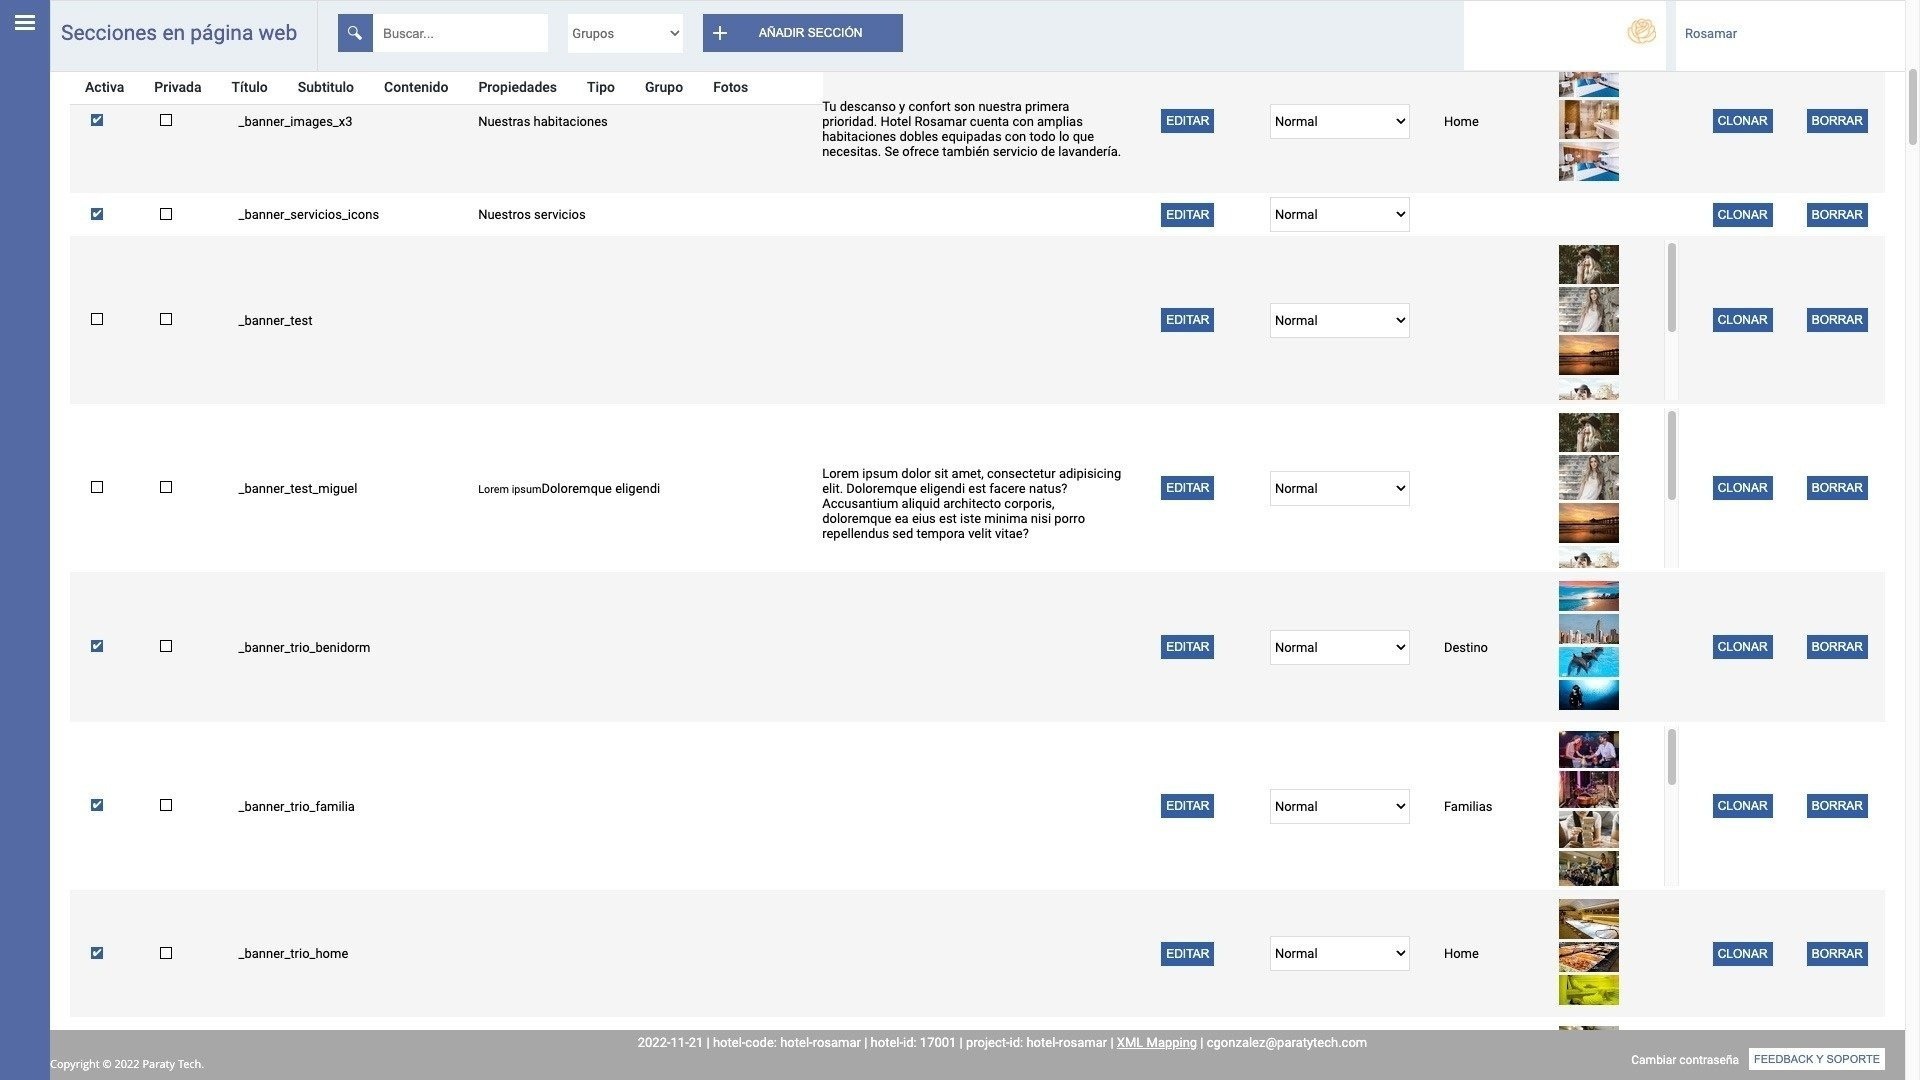Click the yellow-green photo in _banner_trio_home row
Viewport: 1920px width, 1080px height.
(x=1588, y=990)
